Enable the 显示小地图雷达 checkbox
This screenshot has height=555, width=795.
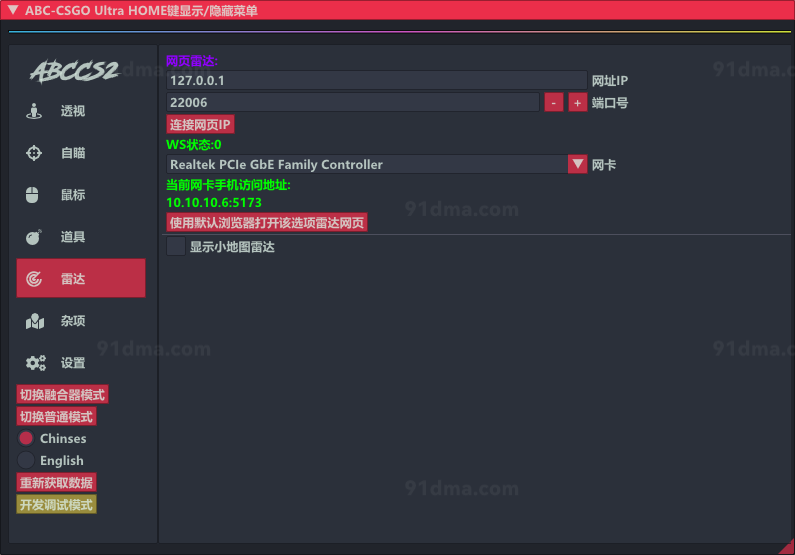176,247
